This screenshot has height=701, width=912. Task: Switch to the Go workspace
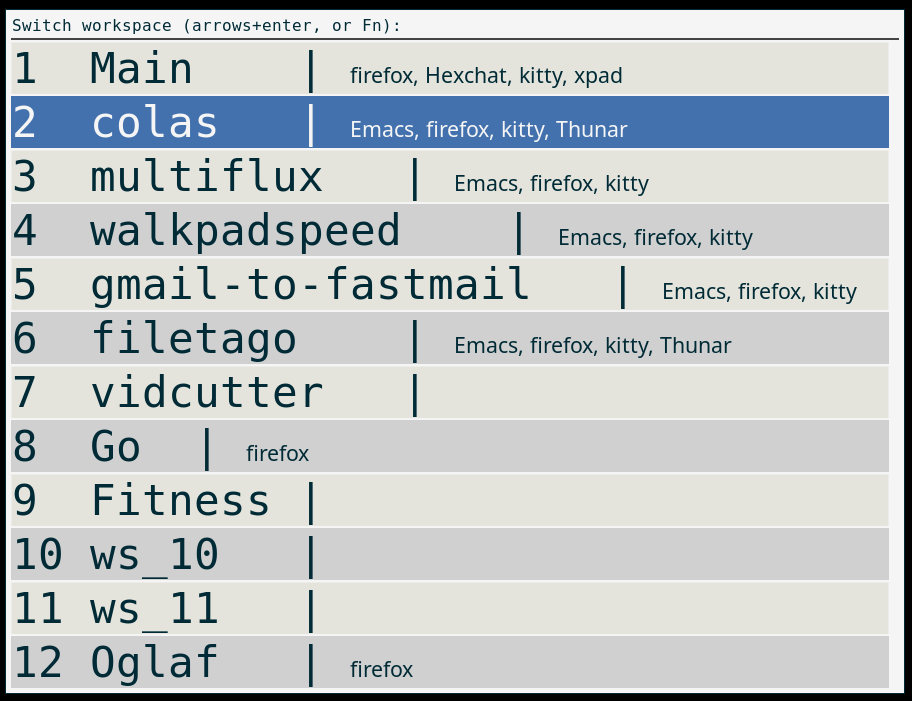pos(450,446)
